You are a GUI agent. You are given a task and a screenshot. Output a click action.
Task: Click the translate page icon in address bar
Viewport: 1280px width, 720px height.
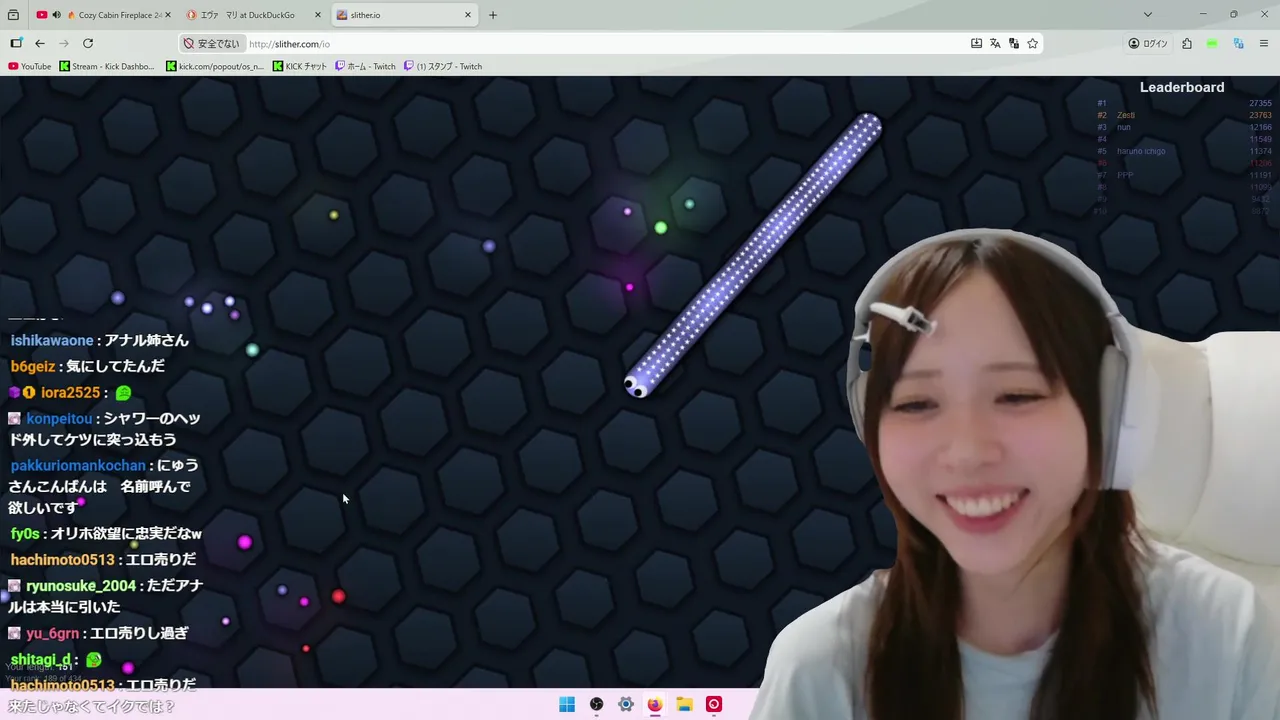click(995, 43)
